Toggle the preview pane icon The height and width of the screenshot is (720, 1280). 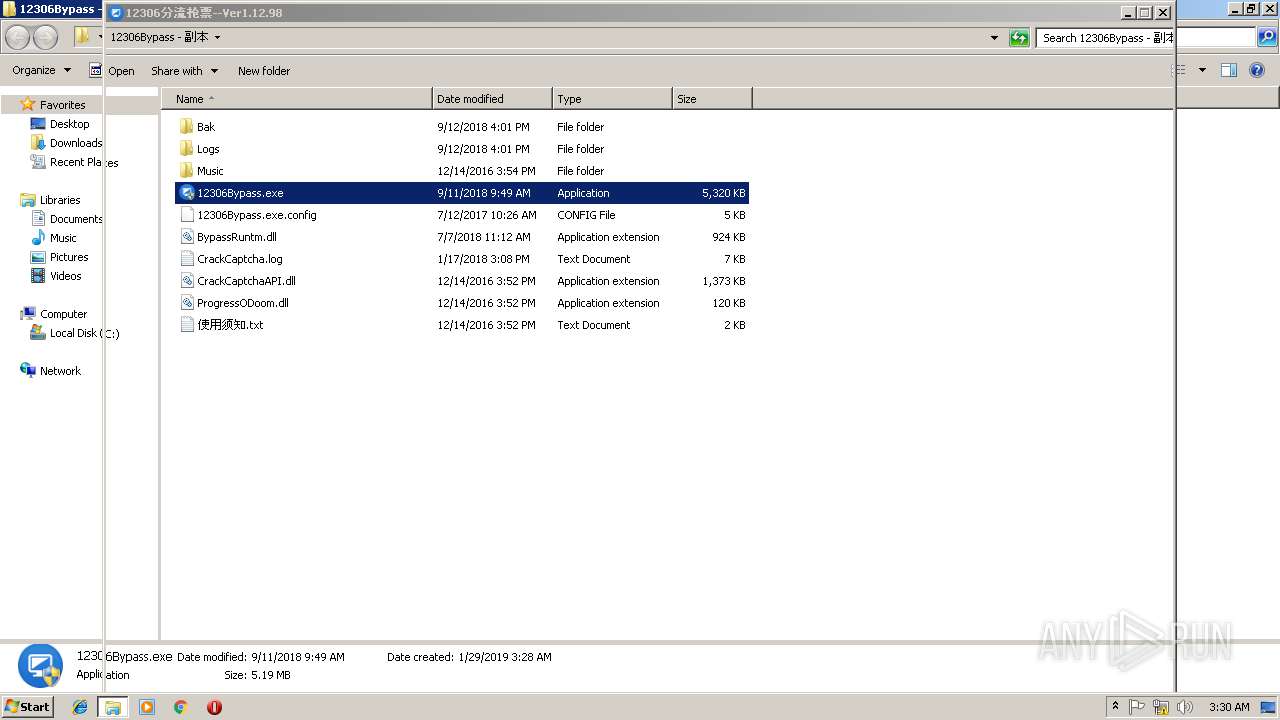[x=1229, y=70]
